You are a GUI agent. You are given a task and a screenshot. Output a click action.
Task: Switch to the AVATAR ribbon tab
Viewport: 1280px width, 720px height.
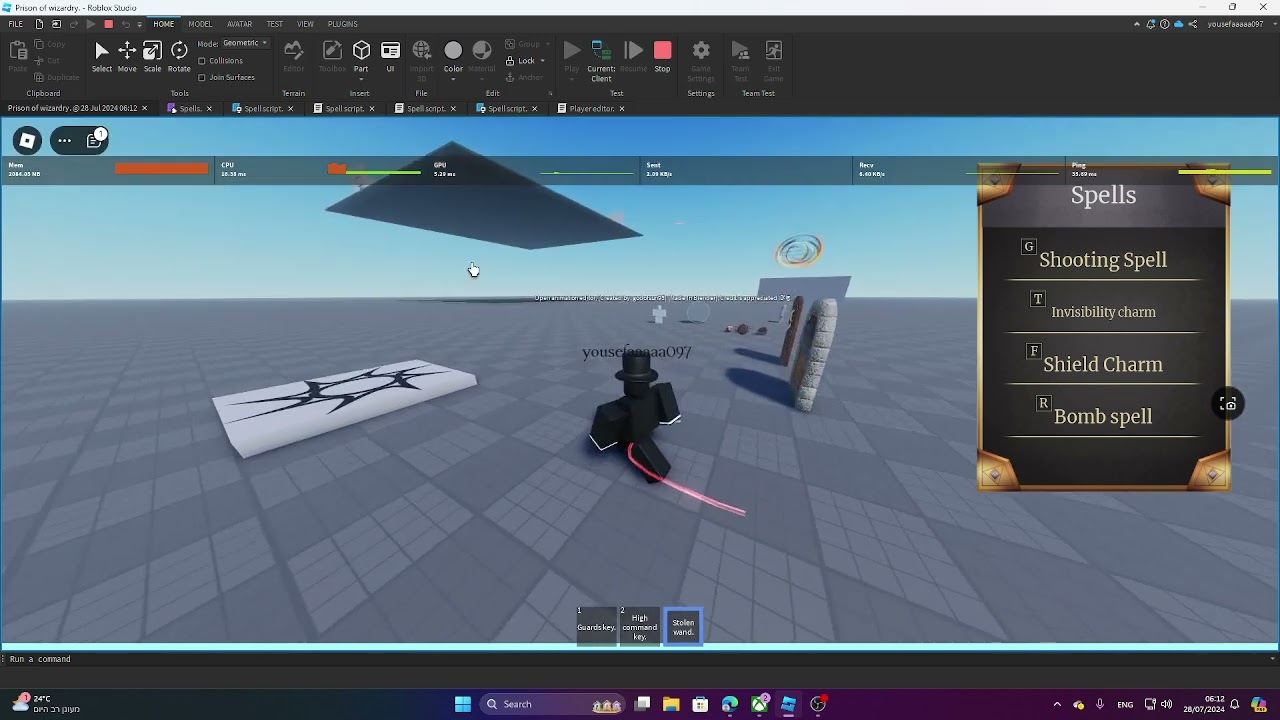[240, 24]
